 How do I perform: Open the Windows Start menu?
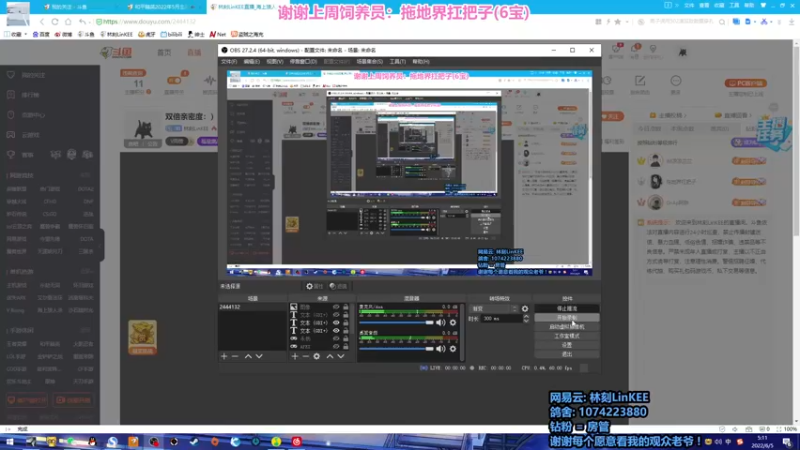coord(9,442)
